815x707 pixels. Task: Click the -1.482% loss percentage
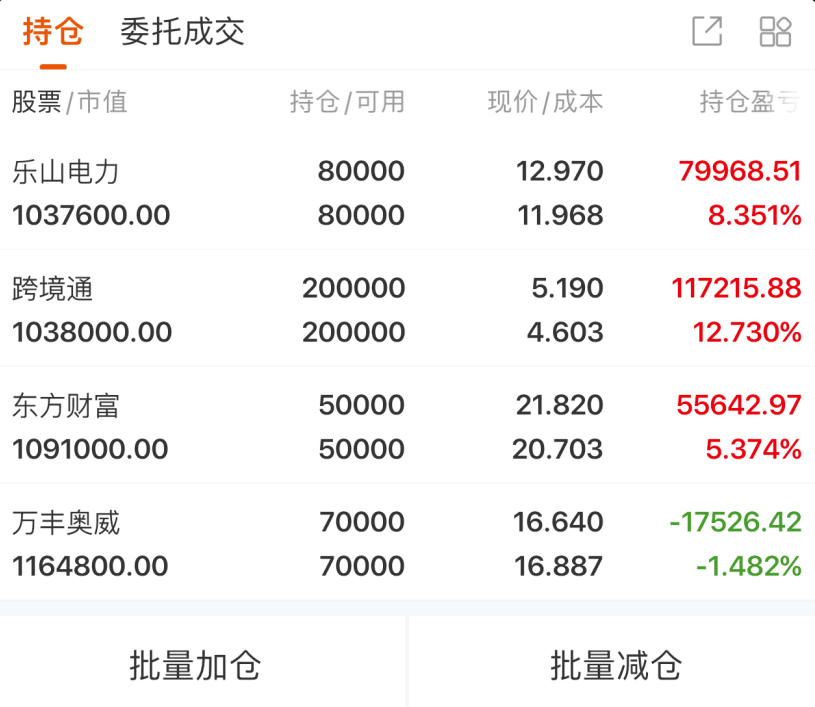click(748, 566)
